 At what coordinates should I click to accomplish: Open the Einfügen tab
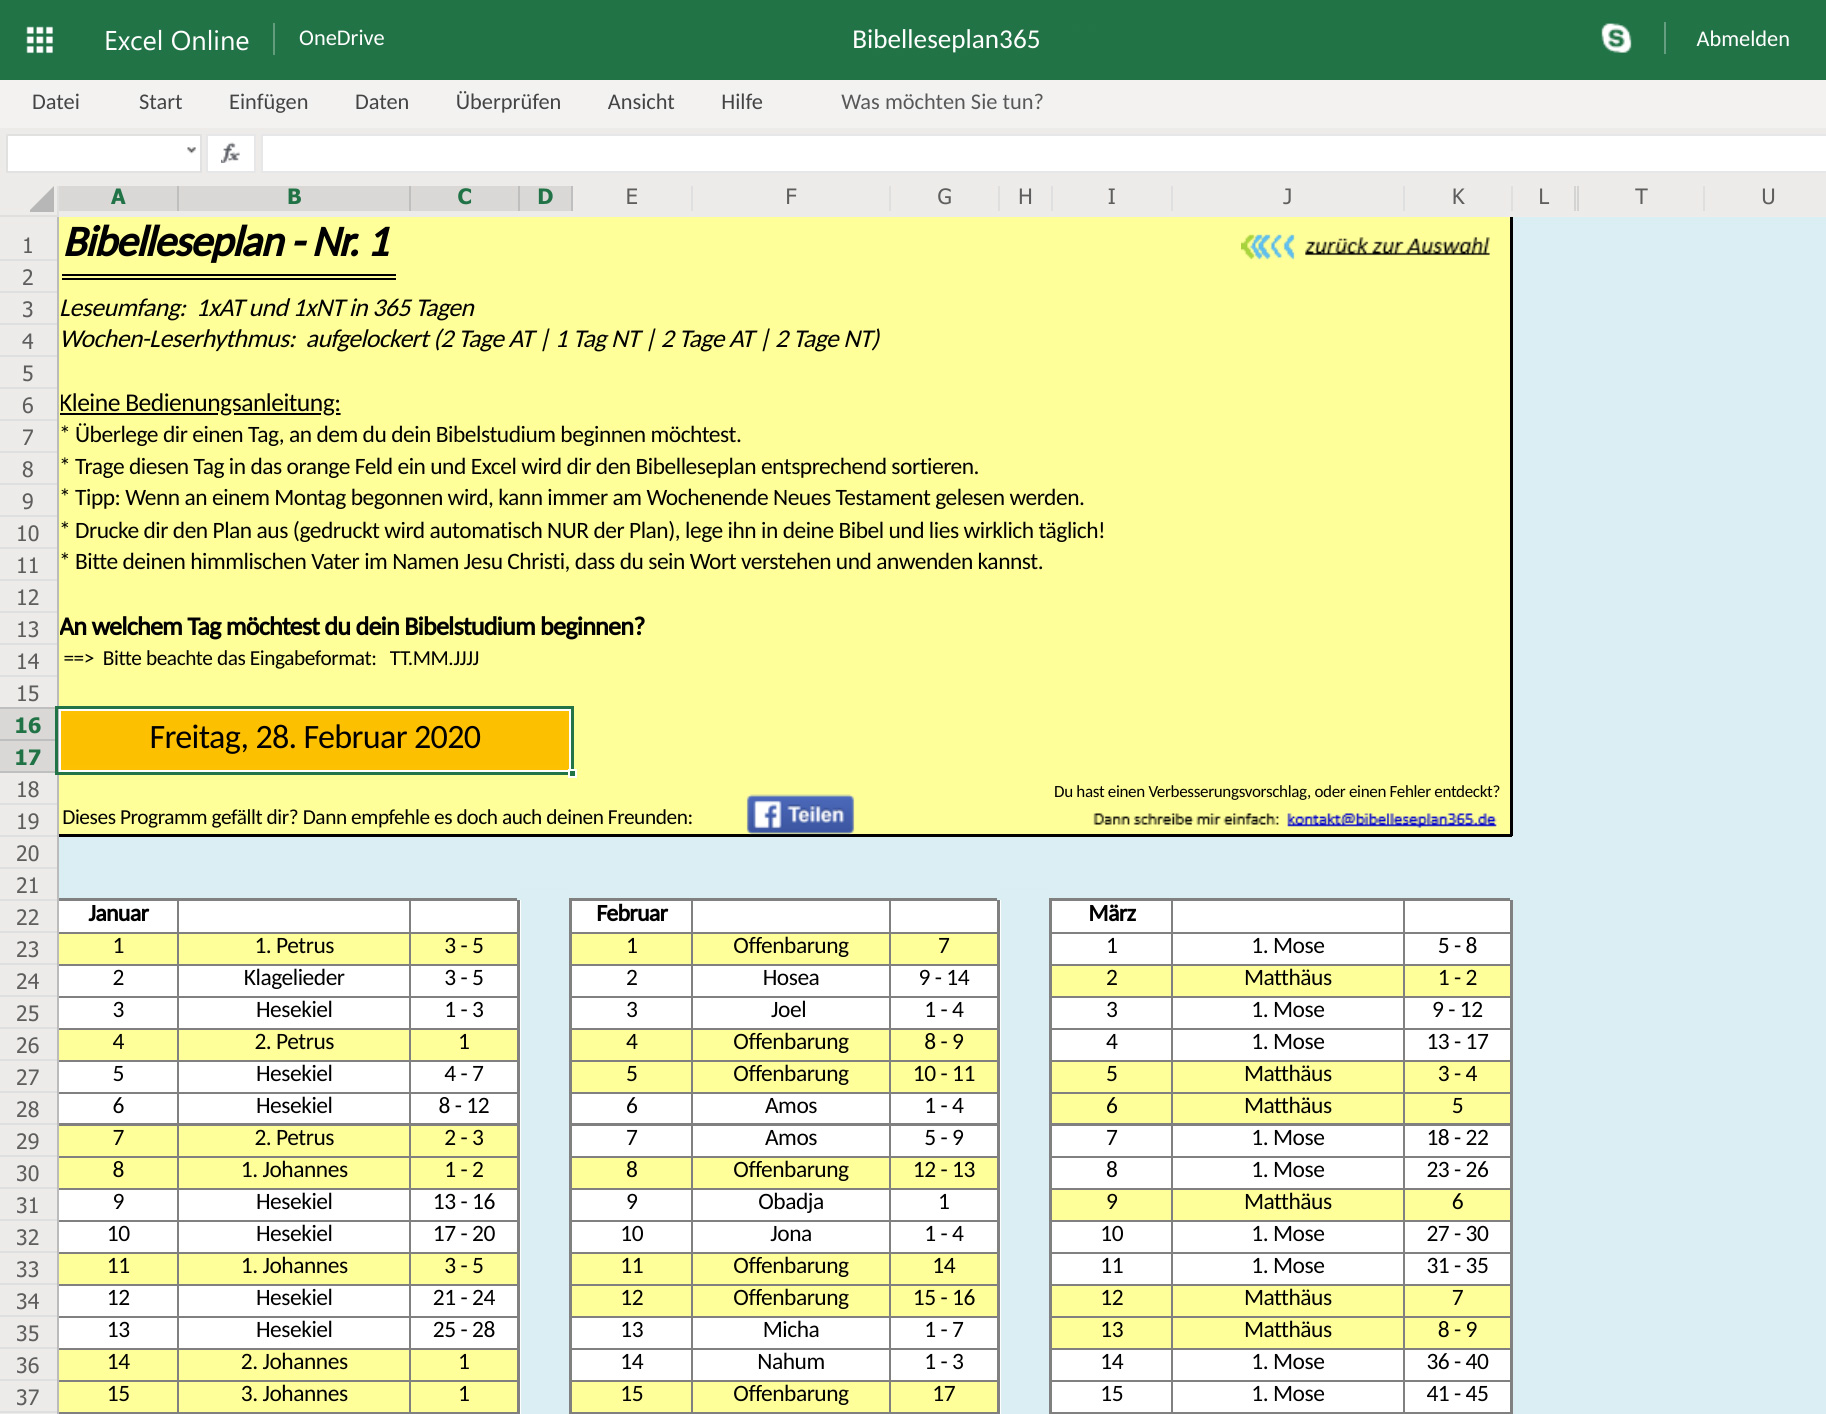pos(268,102)
